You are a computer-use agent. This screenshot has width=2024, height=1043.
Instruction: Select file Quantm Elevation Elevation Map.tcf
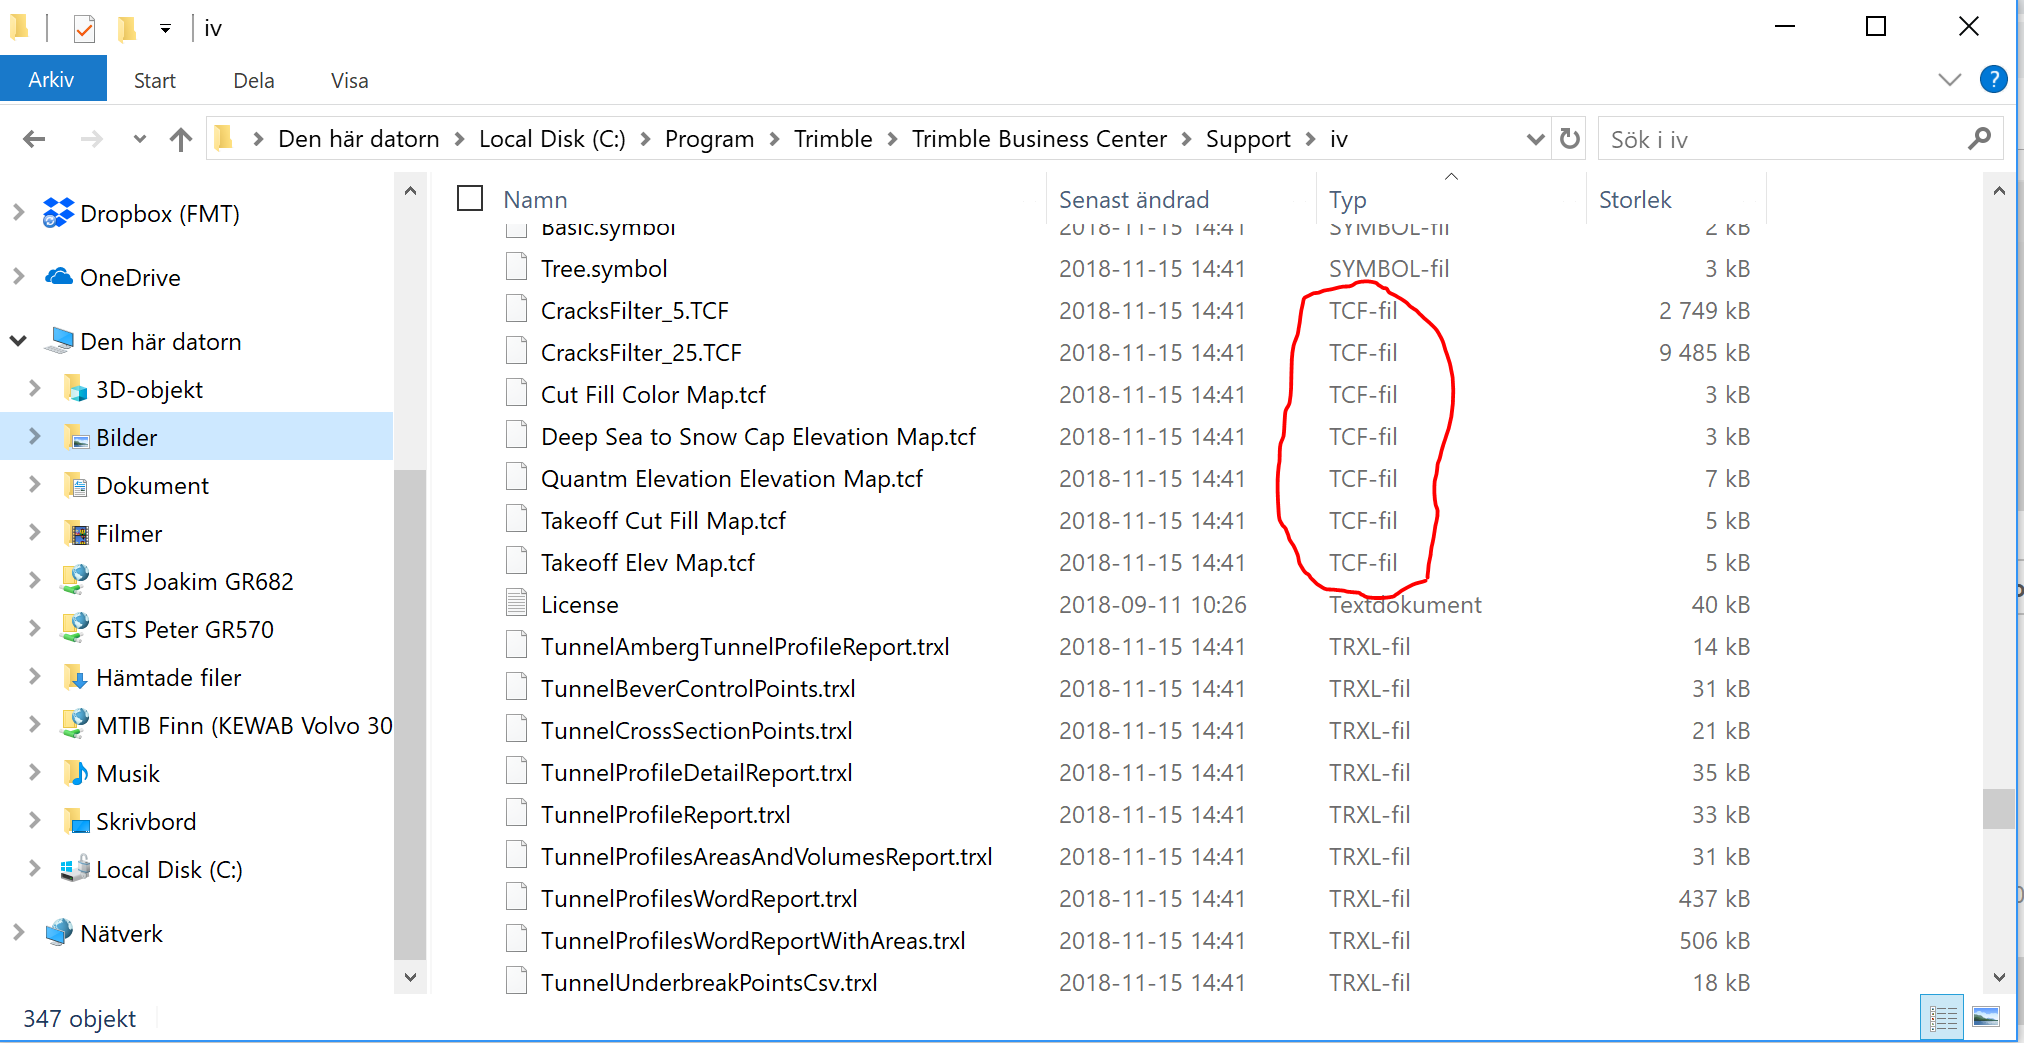pos(731,479)
